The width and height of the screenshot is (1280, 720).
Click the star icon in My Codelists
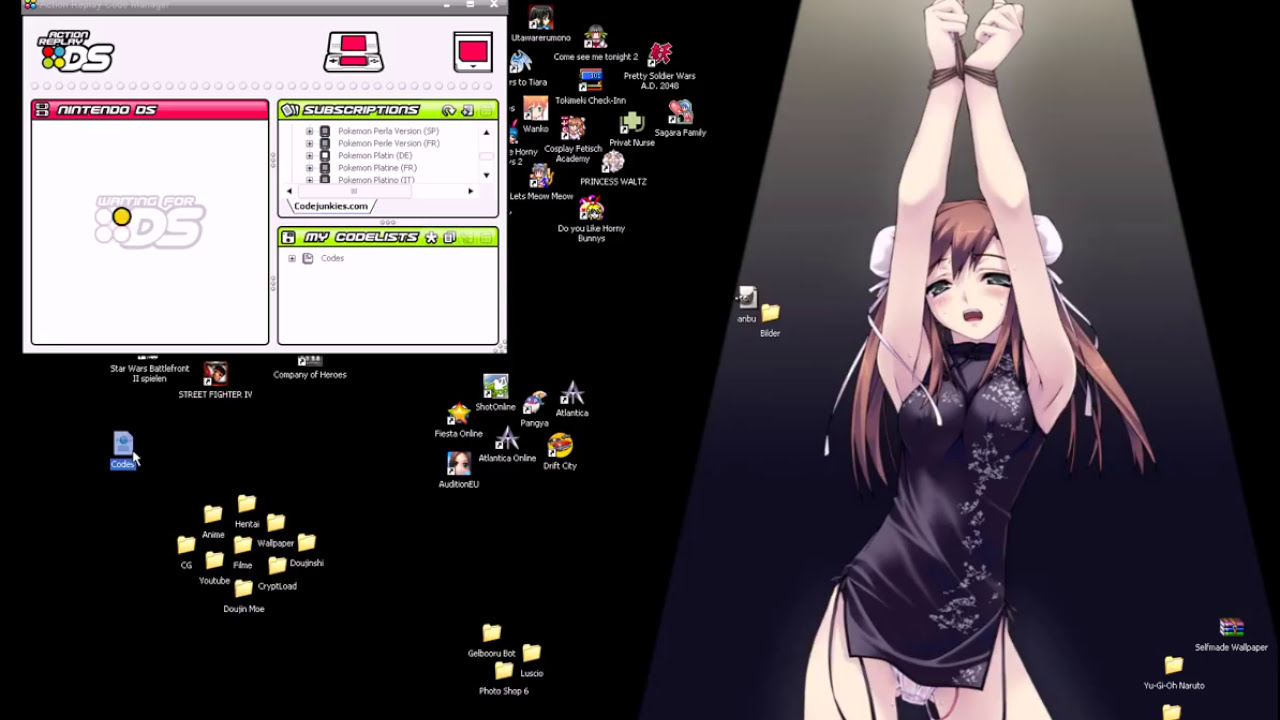(431, 238)
